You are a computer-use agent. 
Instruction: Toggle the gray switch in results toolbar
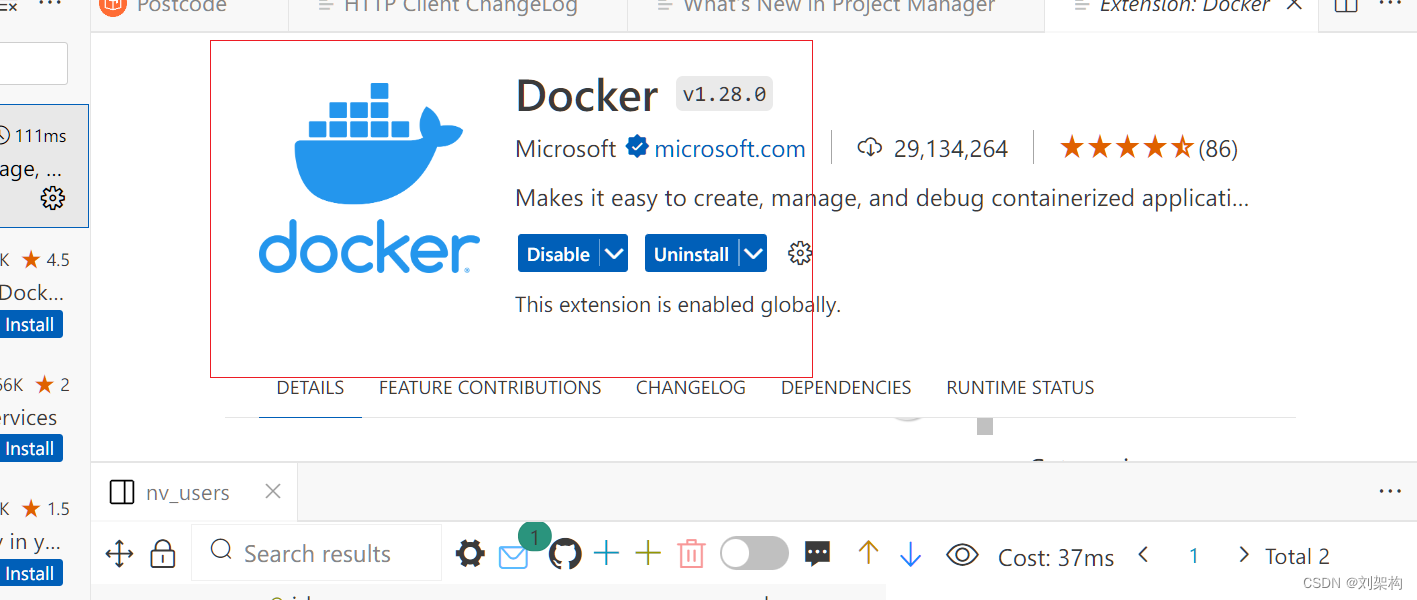click(x=754, y=553)
